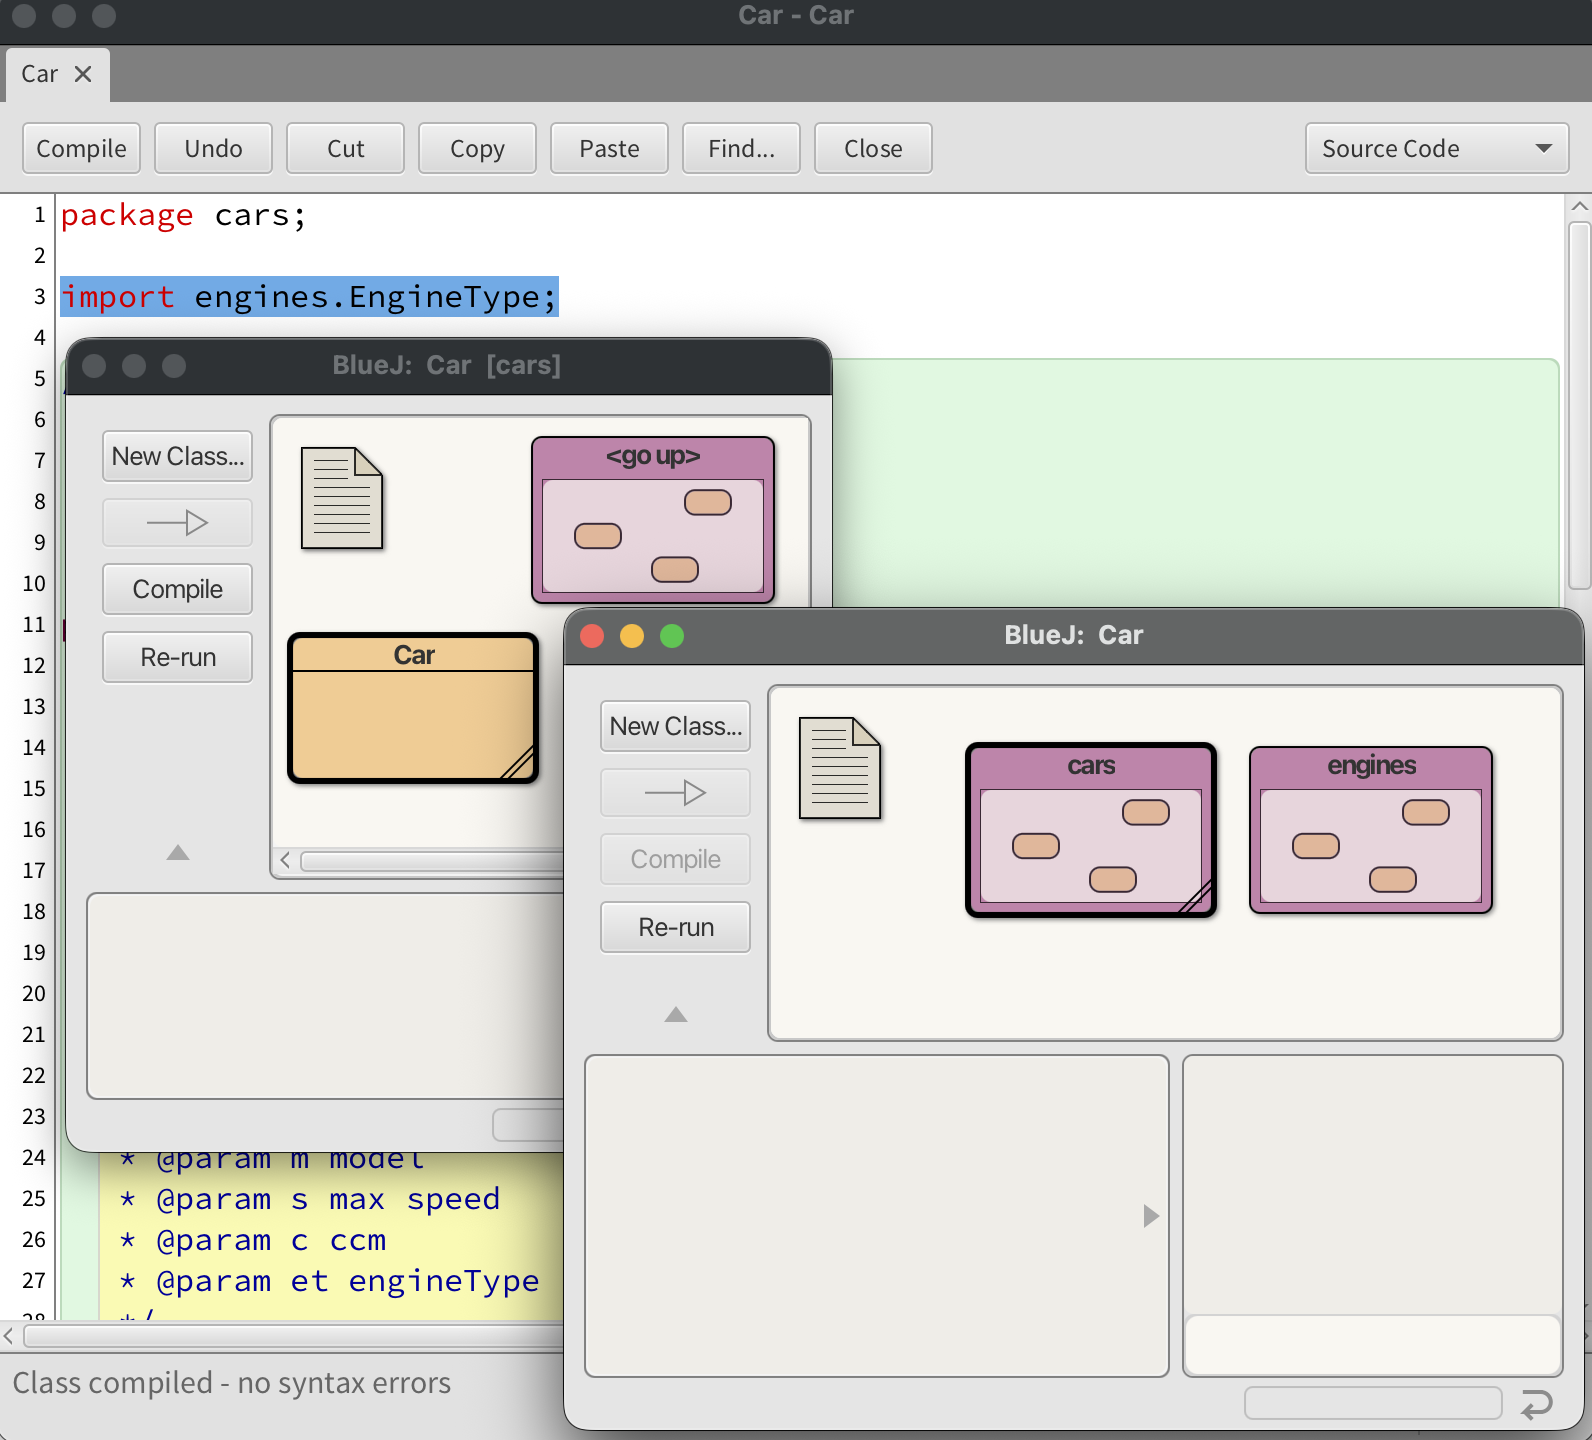Collapse the triangle under Re-run in cars window
Screen dimensions: 1592x1440
(178, 853)
